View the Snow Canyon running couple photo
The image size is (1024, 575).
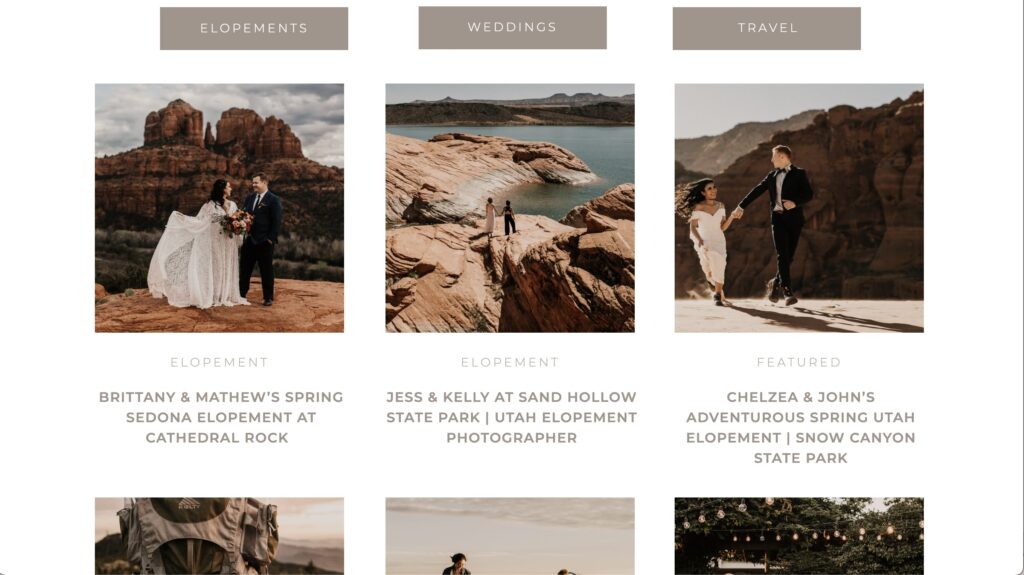[799, 208]
